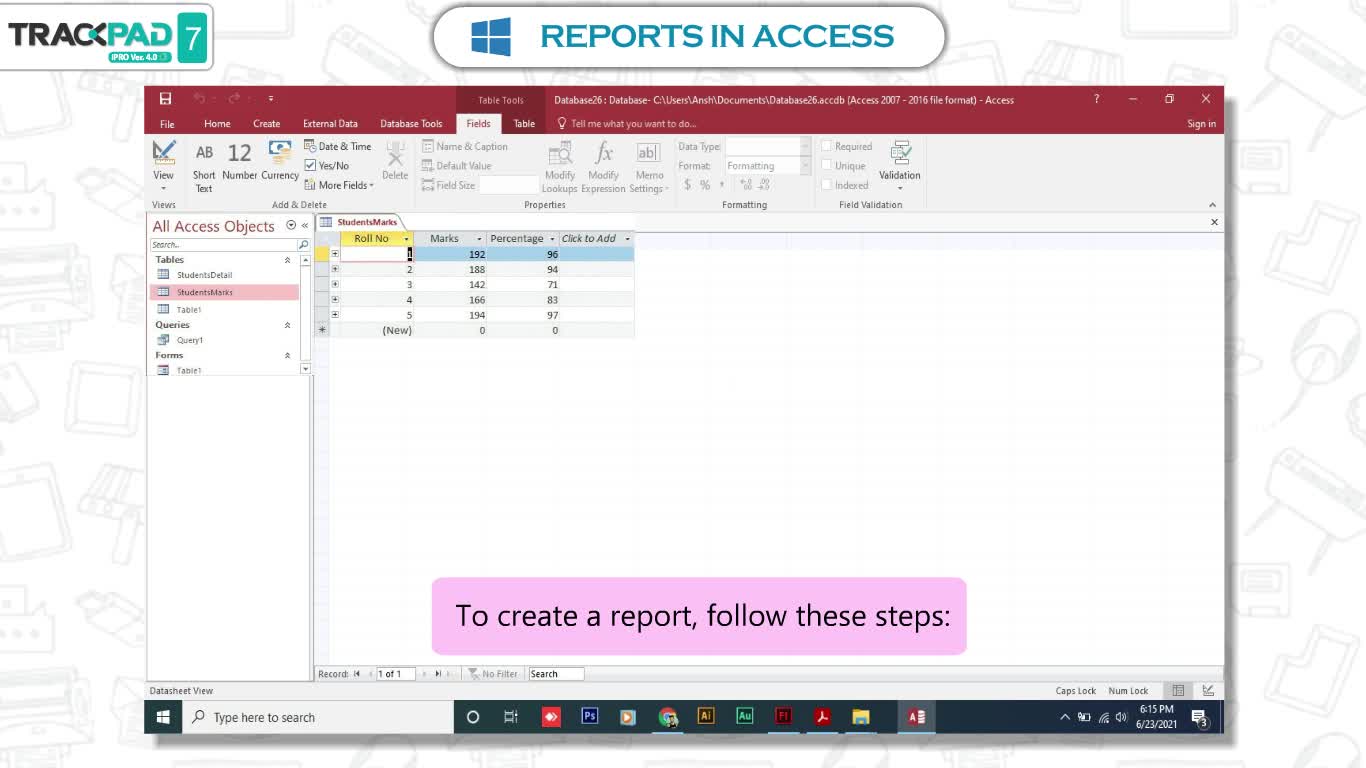Open the File tab

[x=167, y=124]
